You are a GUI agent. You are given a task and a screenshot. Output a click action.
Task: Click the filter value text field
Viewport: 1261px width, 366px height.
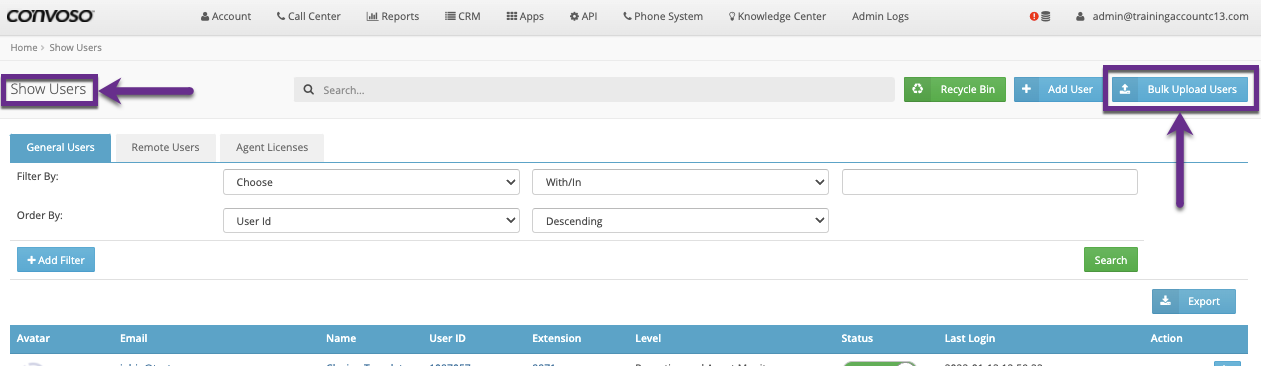[990, 182]
